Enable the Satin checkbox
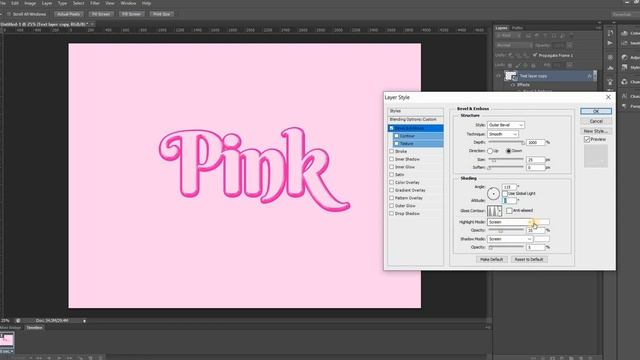Image resolution: width=640 pixels, height=360 pixels. point(391,175)
